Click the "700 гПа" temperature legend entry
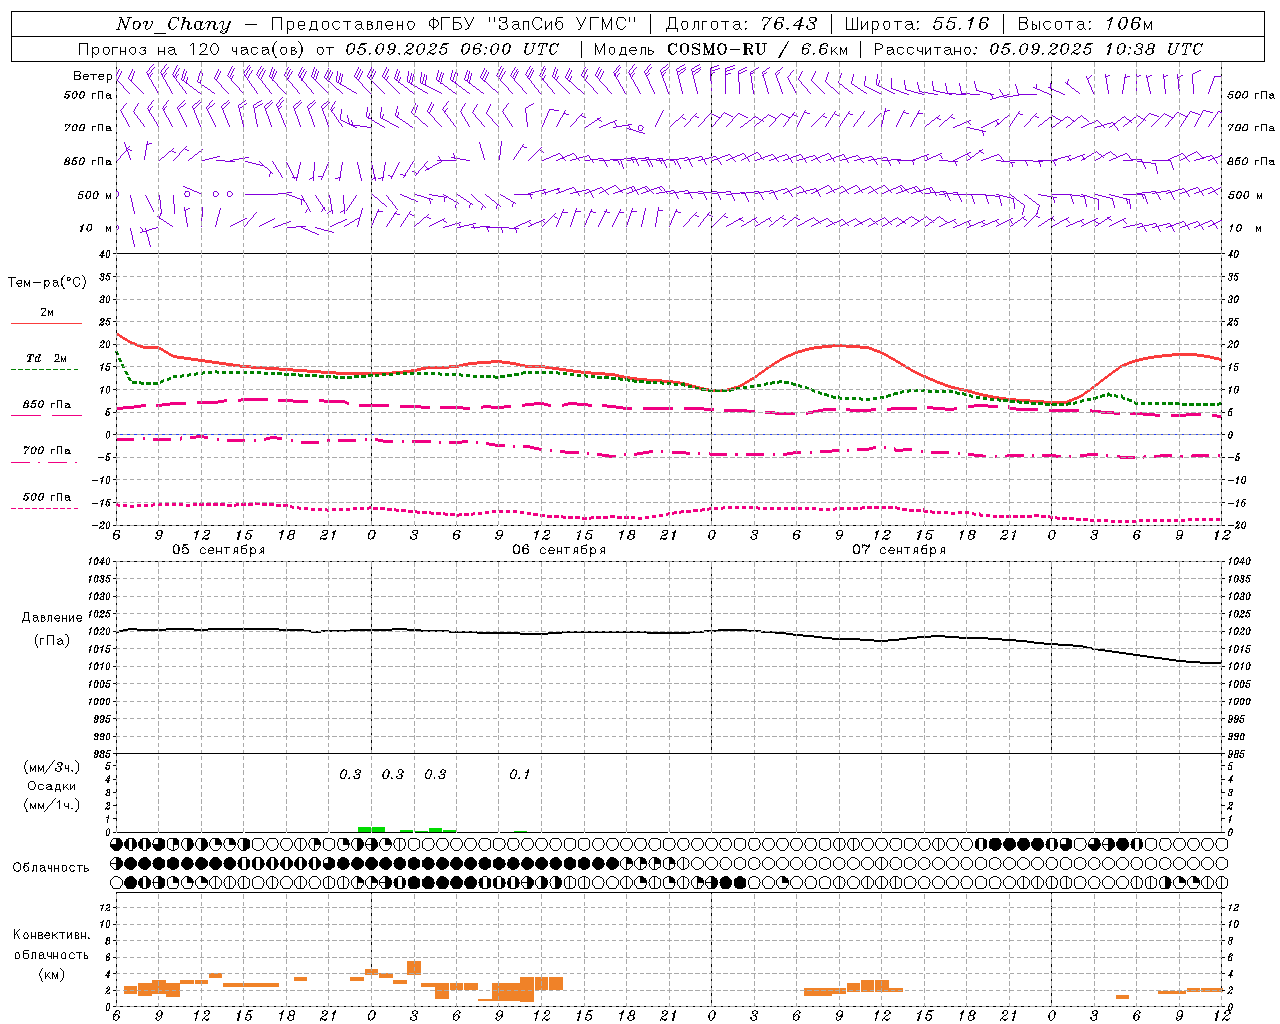The width and height of the screenshot is (1280, 1024). (x=46, y=451)
